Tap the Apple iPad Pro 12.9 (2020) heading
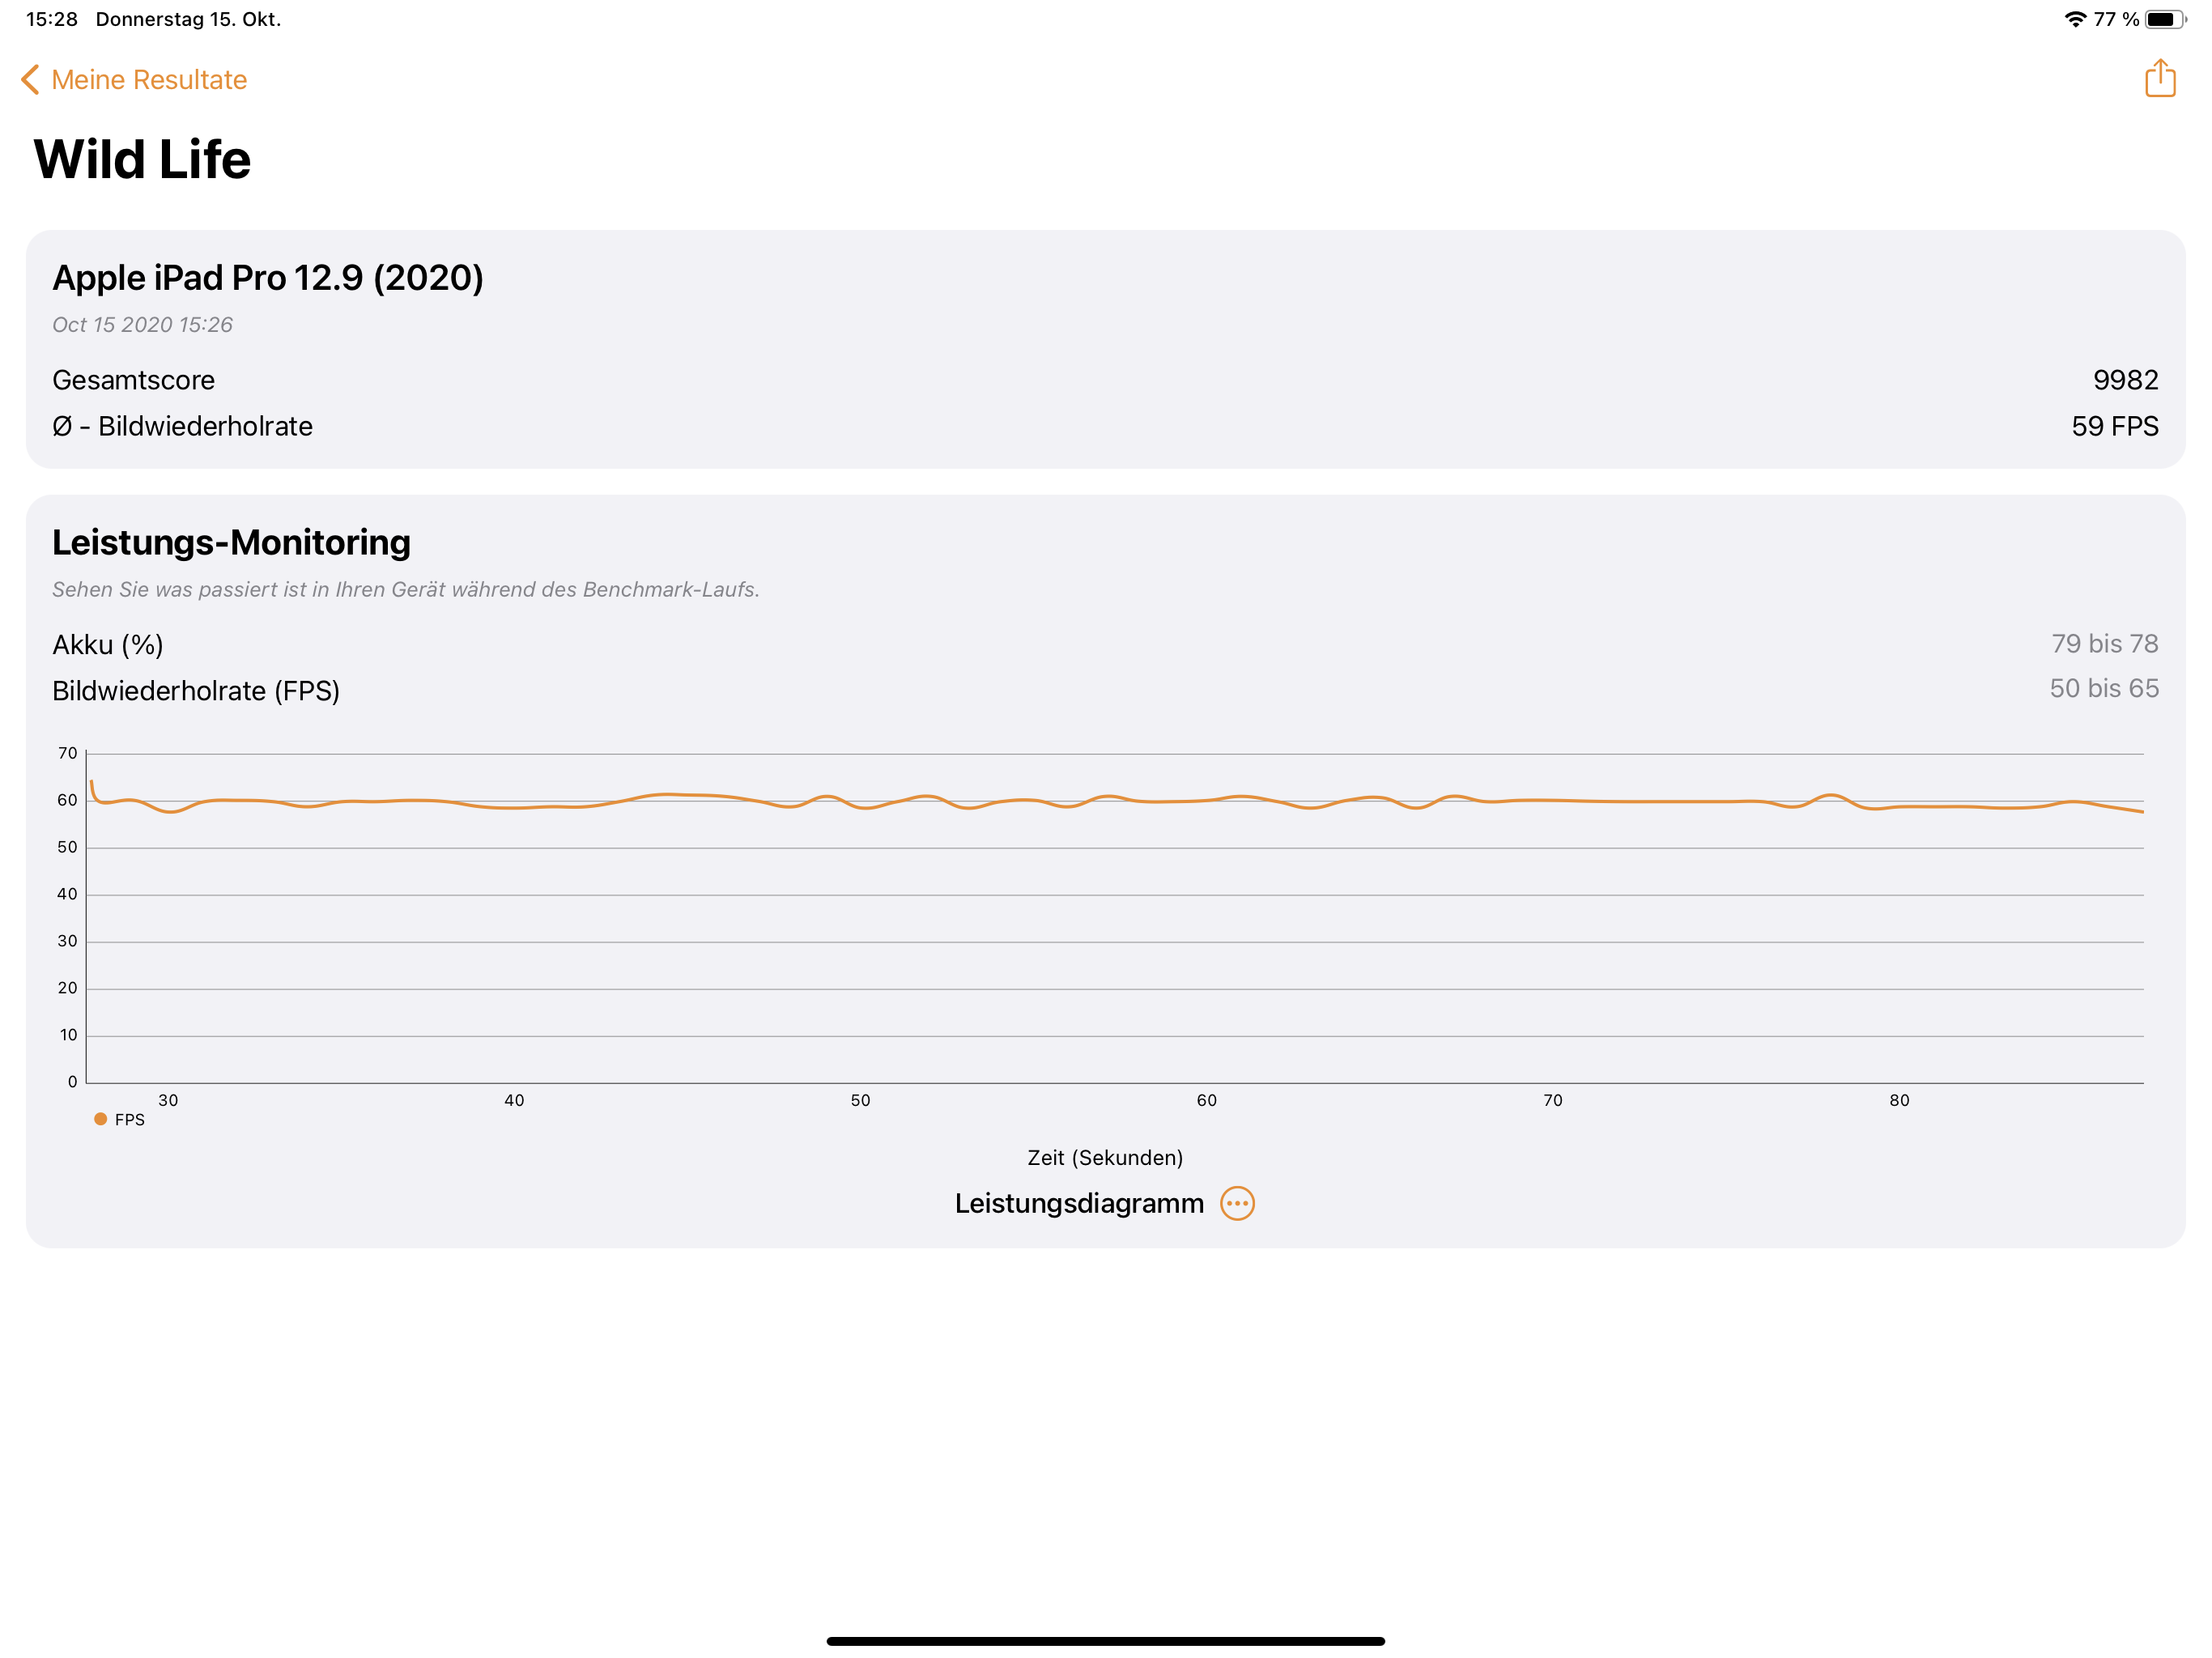This screenshot has height=1658, width=2212. (x=268, y=277)
